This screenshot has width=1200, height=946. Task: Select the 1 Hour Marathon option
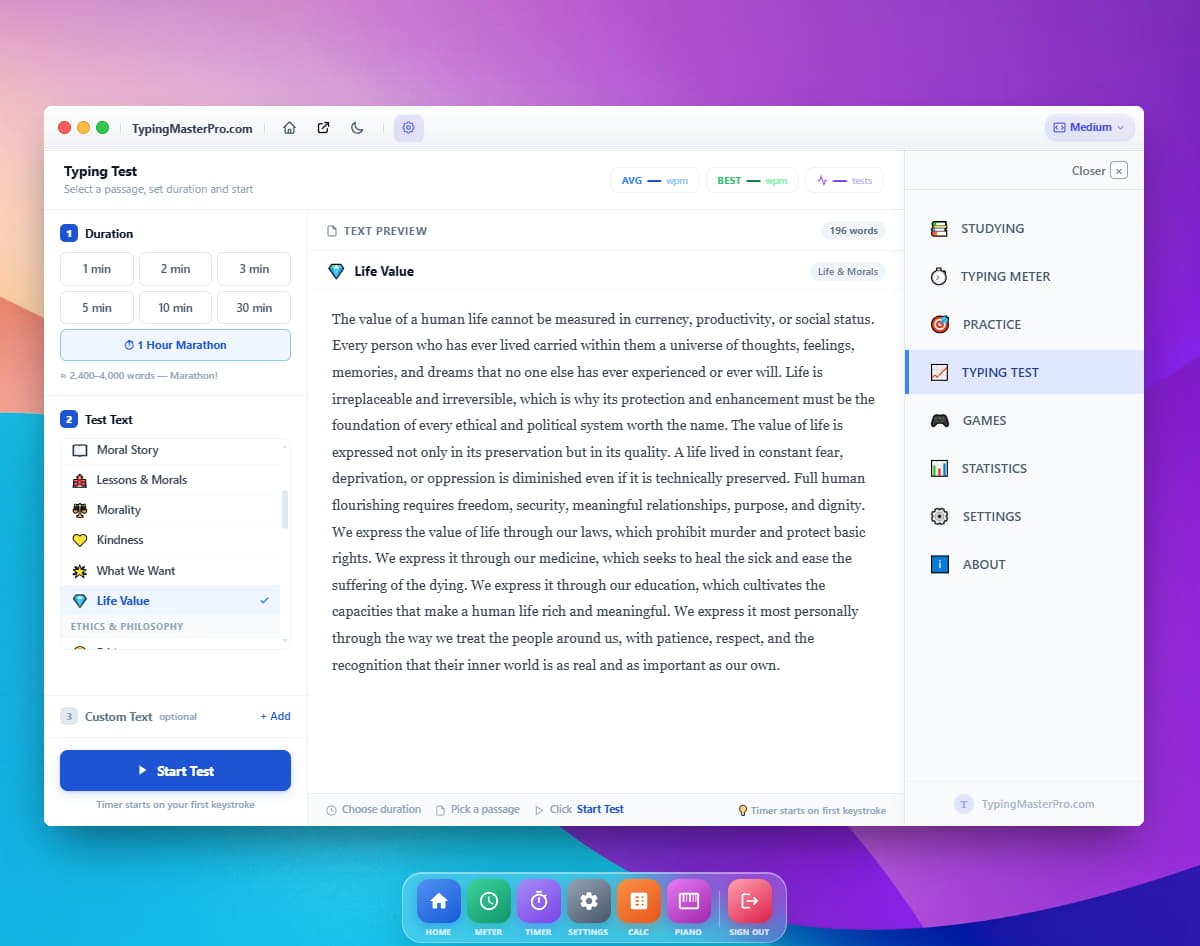click(x=175, y=345)
